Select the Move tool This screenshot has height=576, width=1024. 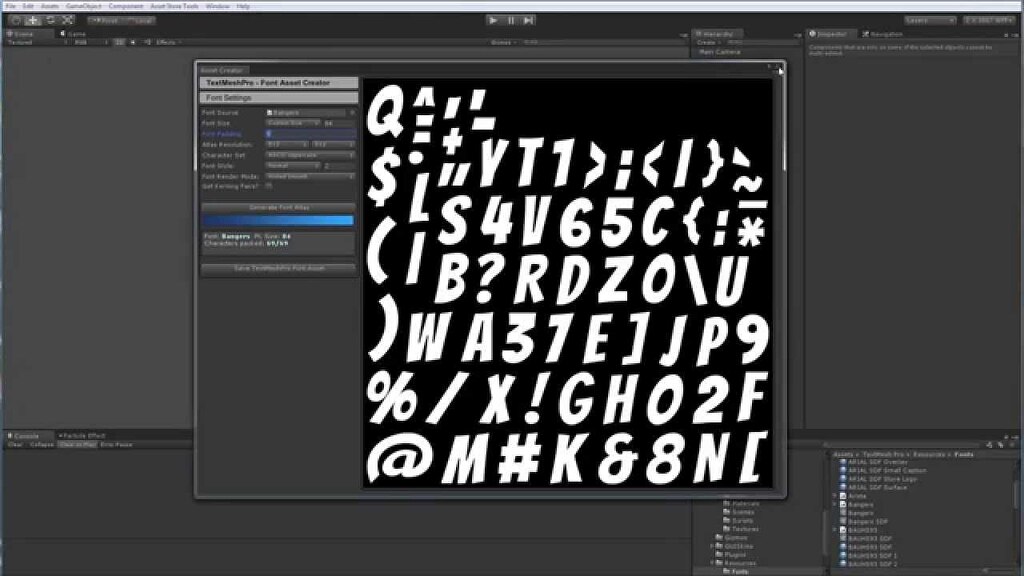click(x=31, y=20)
